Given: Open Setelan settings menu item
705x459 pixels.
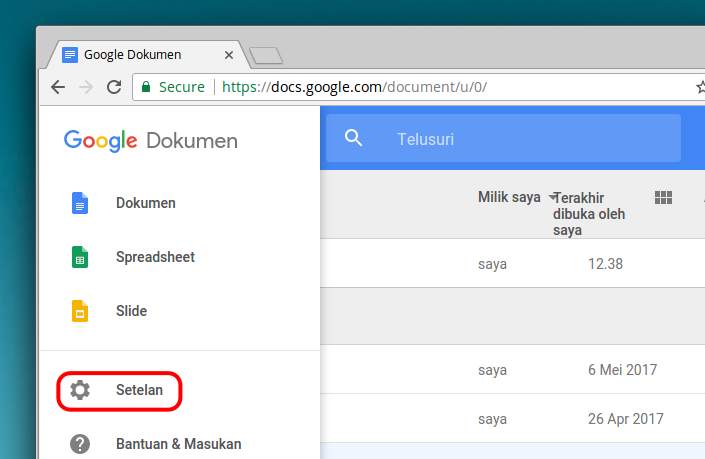Looking at the screenshot, I should click(x=180, y=390).
